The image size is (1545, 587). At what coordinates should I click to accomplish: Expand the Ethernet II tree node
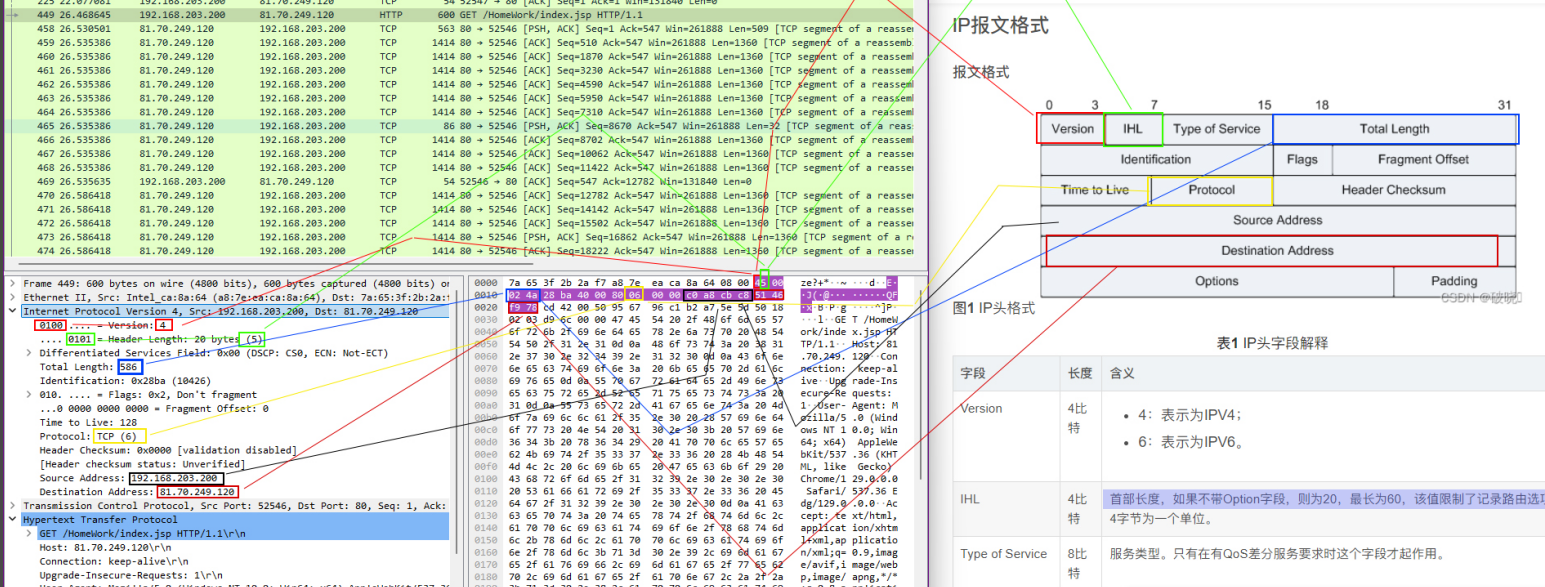pos(12,298)
